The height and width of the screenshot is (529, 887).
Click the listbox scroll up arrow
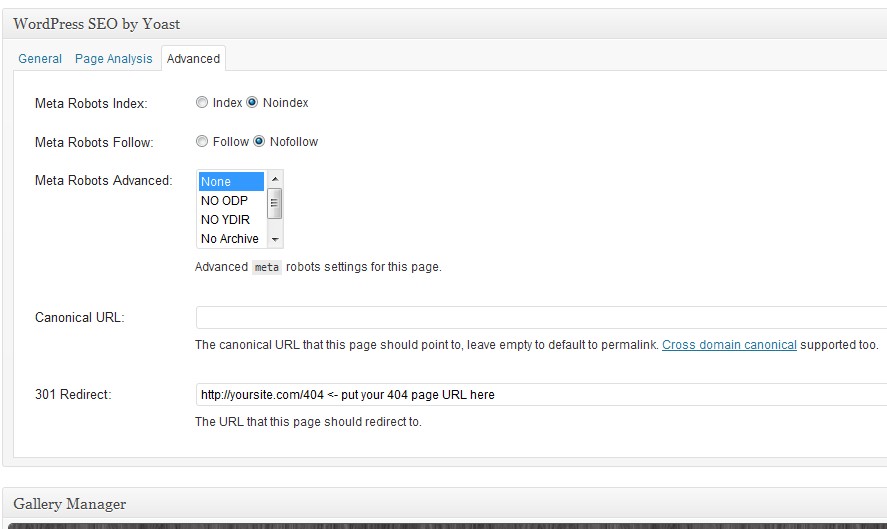(x=275, y=179)
